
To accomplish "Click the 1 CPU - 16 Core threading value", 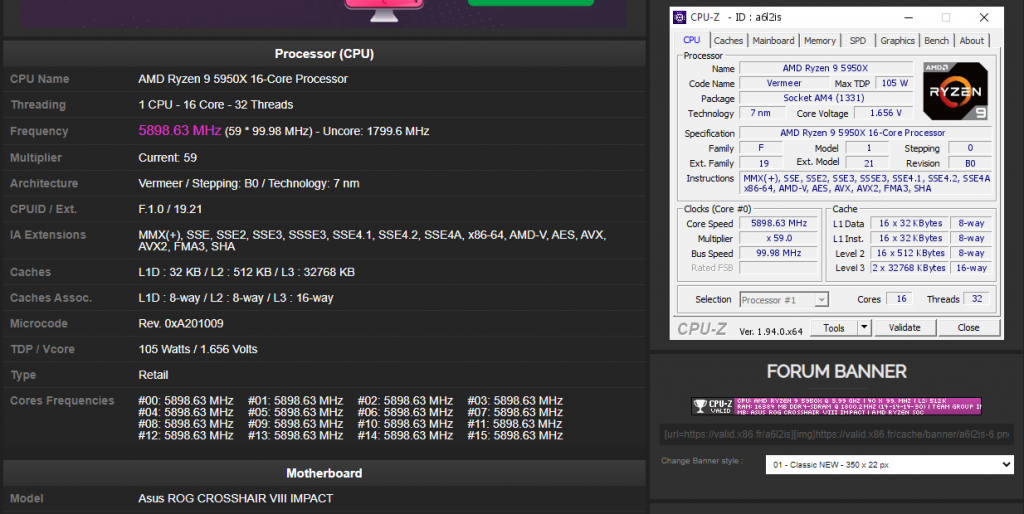I will 216,104.
